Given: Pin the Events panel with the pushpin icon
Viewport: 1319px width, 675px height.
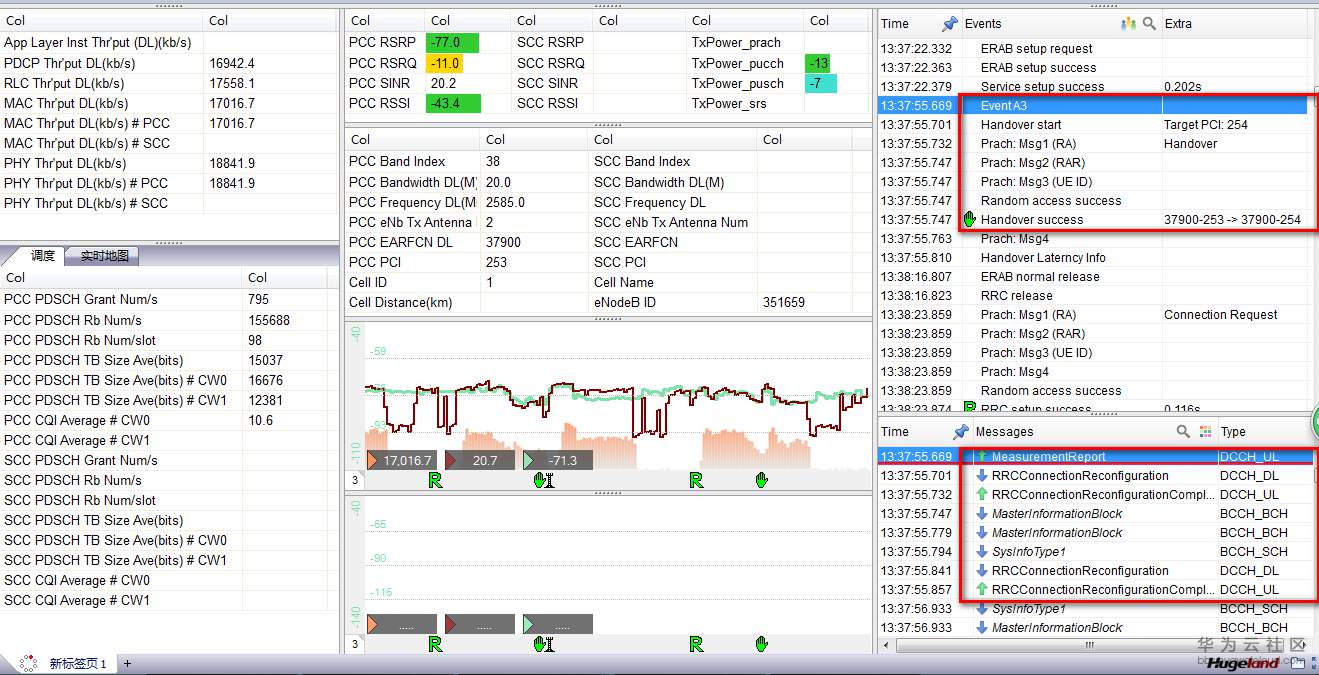Looking at the screenshot, I should 950,24.
